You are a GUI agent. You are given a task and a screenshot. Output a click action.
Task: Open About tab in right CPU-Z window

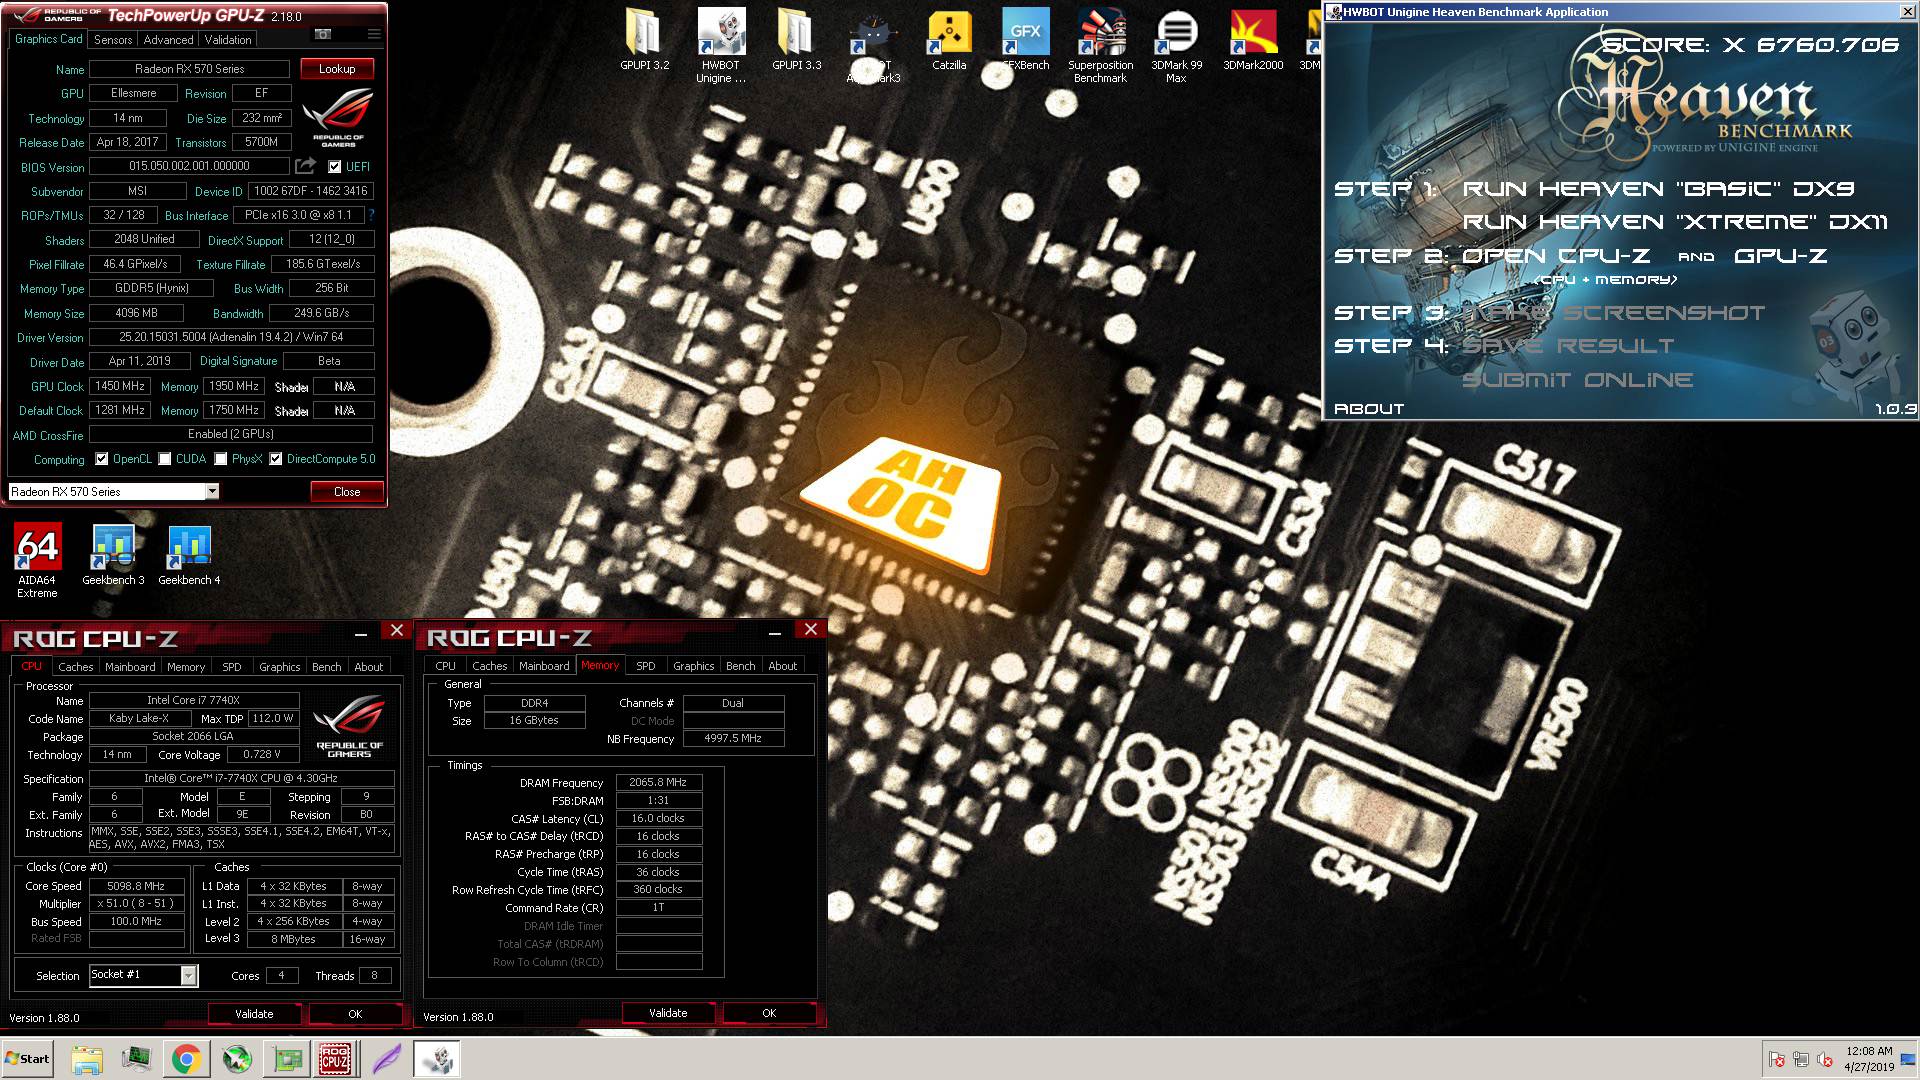tap(782, 666)
